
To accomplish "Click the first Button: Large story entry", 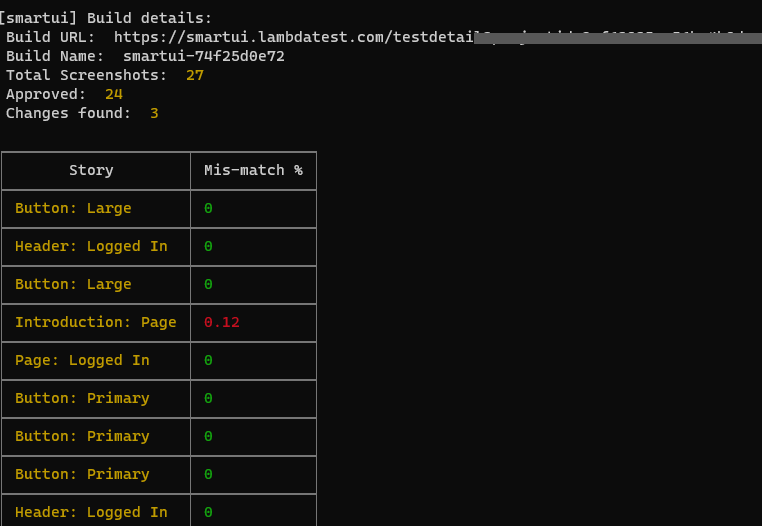I will click(73, 208).
